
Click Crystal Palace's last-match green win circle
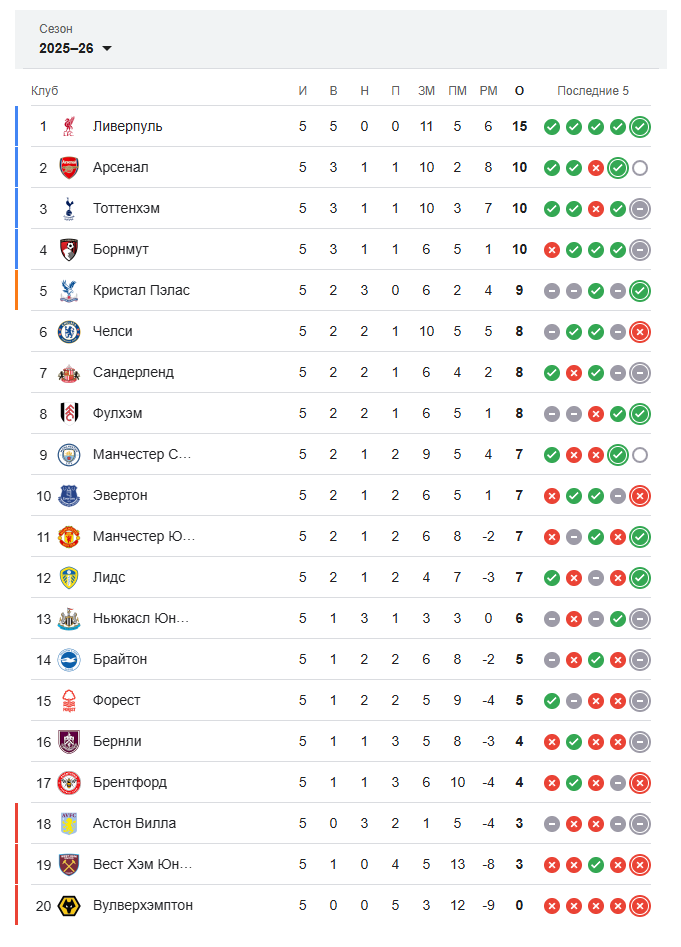click(x=640, y=291)
